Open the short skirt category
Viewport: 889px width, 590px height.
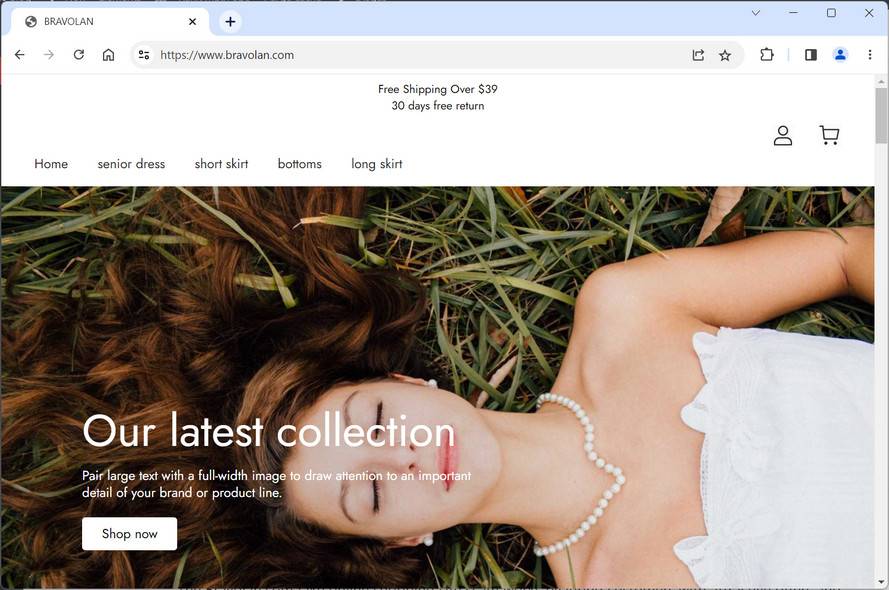[x=221, y=164]
